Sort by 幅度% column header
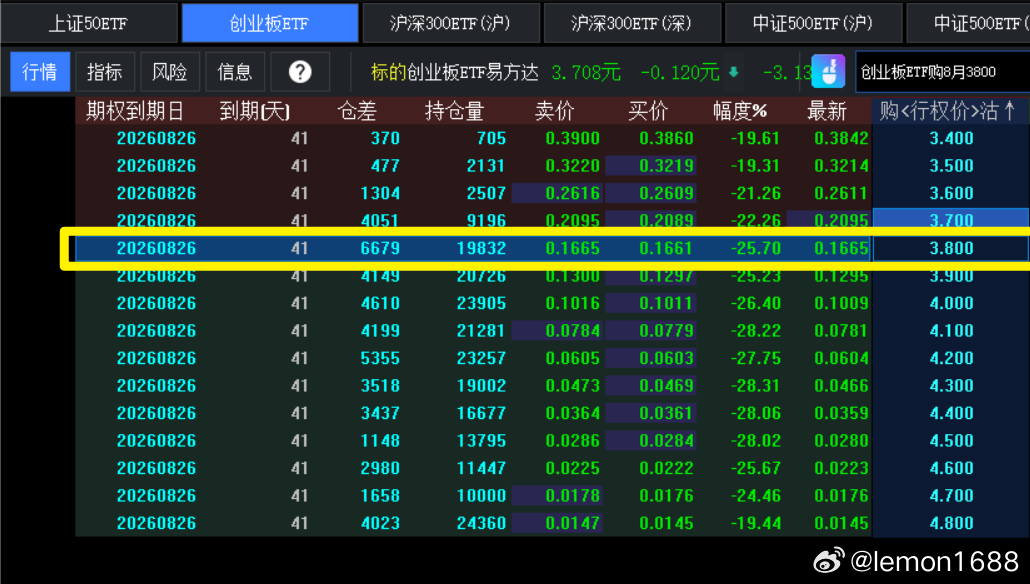This screenshot has height=584, width=1030. (740, 111)
